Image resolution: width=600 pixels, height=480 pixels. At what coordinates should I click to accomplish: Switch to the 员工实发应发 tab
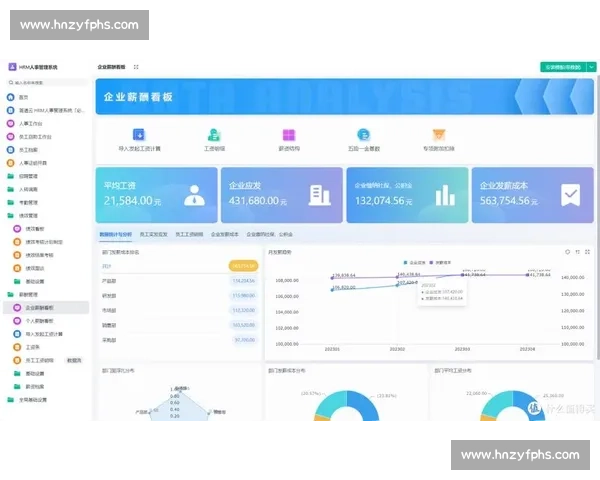[154, 233]
